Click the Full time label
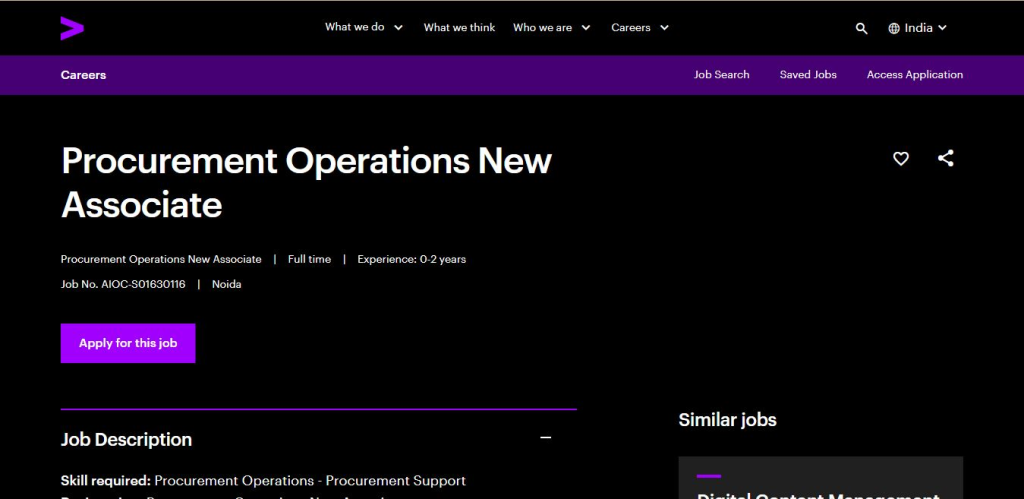Viewport: 1024px width, 499px height. pyautogui.click(x=309, y=259)
